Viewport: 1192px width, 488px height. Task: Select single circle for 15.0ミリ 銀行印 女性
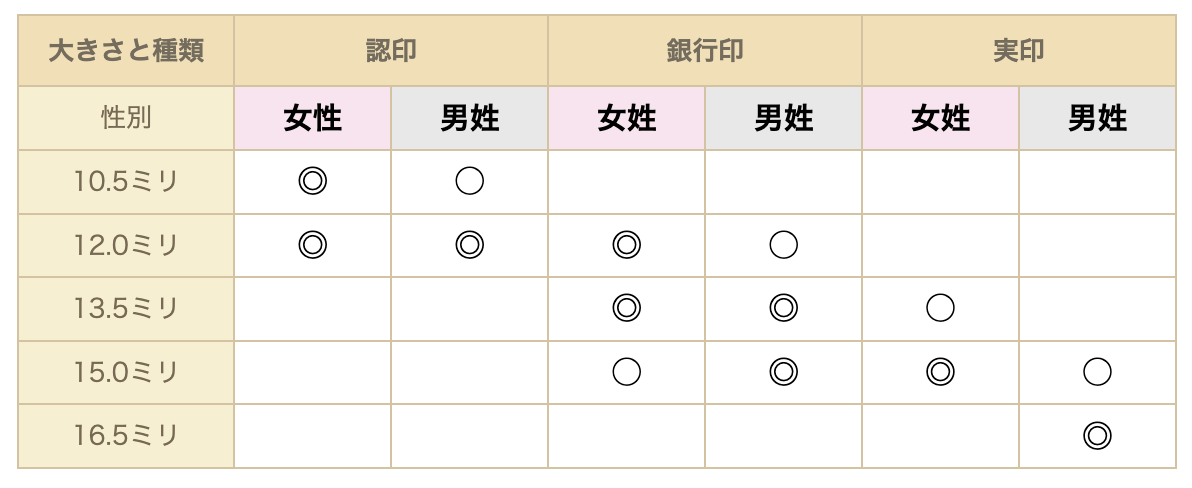point(626,372)
